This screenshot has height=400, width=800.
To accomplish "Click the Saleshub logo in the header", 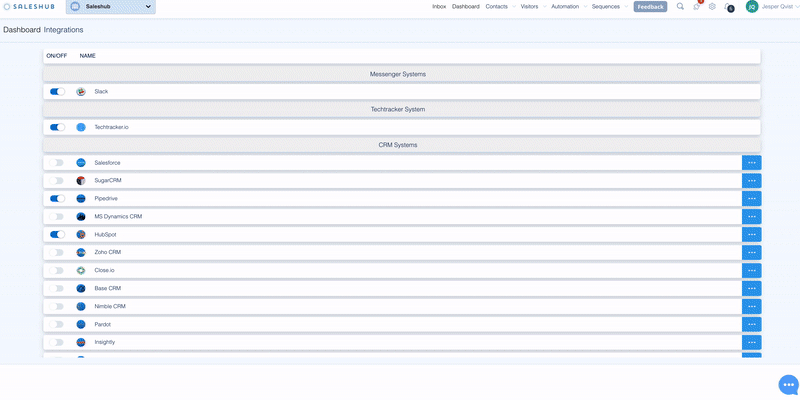I will [29, 7].
